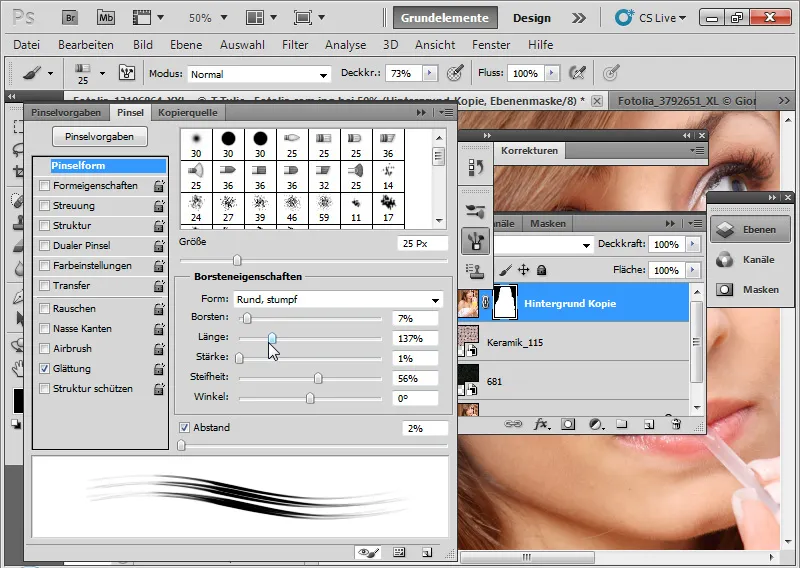
Task: Link layers chain icon in layers panel
Action: point(513,424)
